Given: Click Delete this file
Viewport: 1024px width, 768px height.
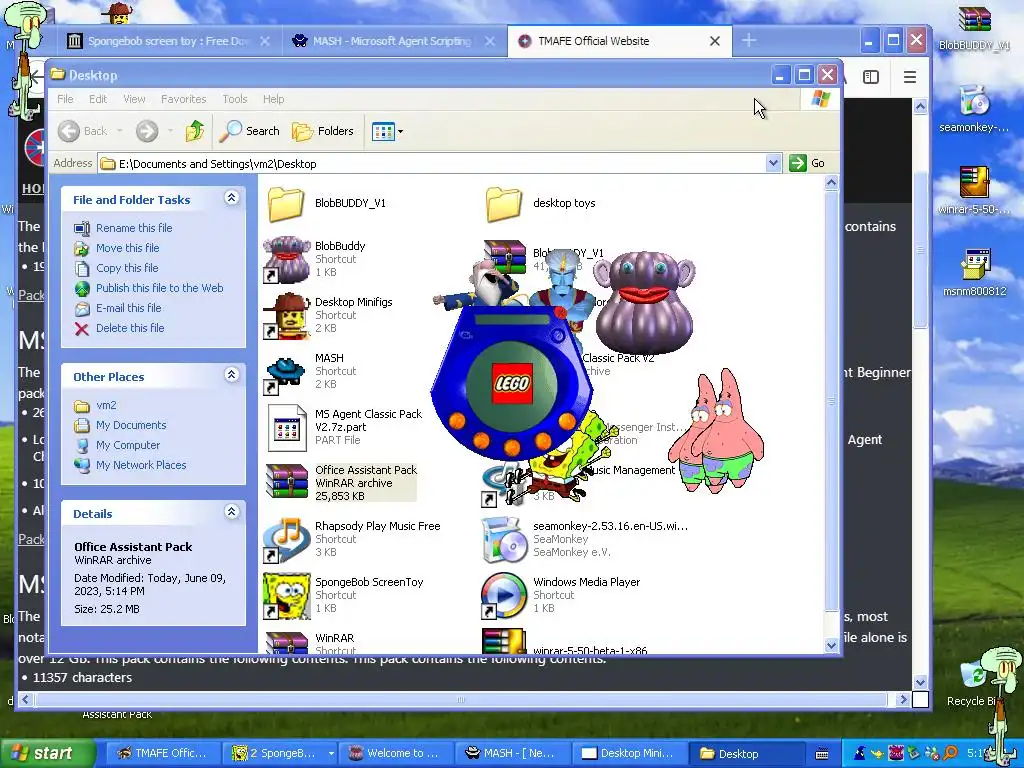Looking at the screenshot, I should tap(130, 328).
